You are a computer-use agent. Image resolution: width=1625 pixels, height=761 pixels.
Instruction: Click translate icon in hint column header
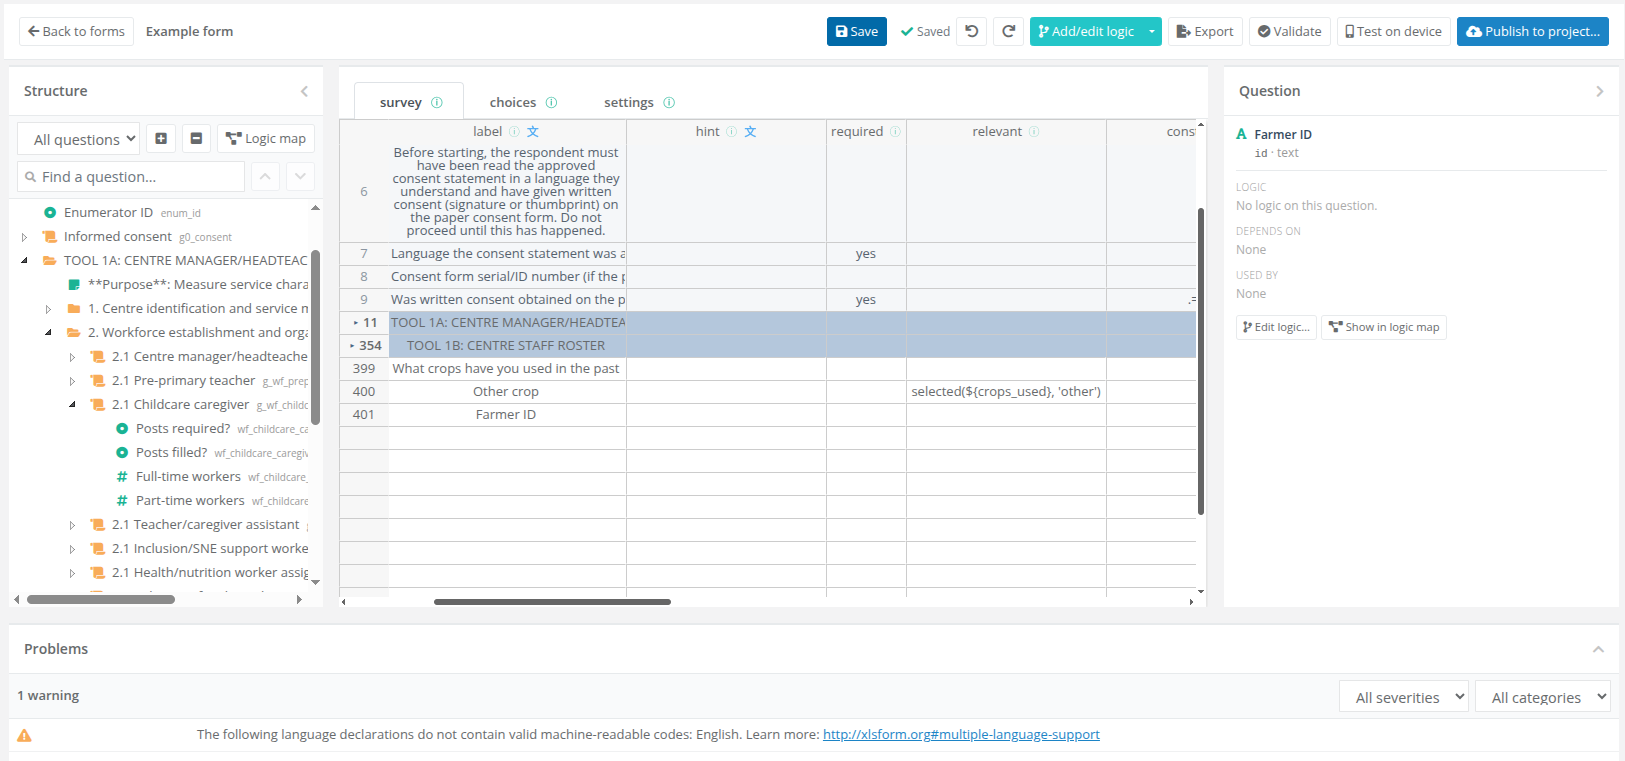point(750,131)
